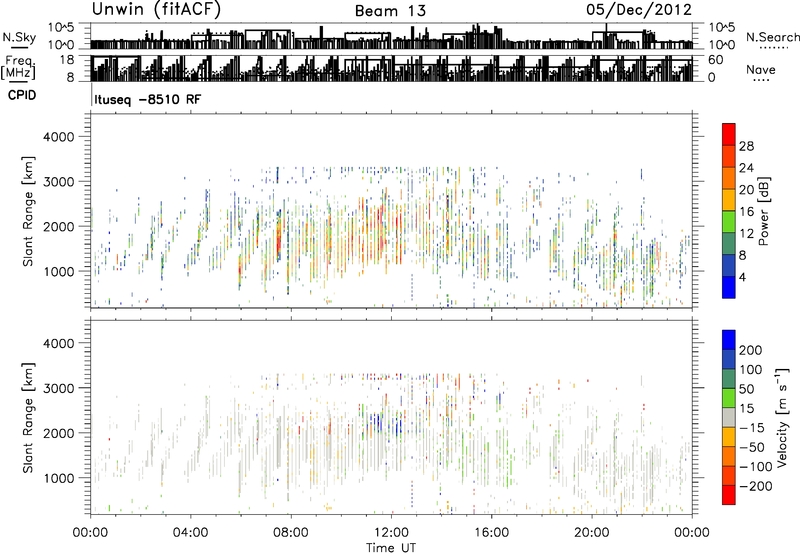
Task: Click the solid N.Sky line sample
Action: [x=19, y=47]
